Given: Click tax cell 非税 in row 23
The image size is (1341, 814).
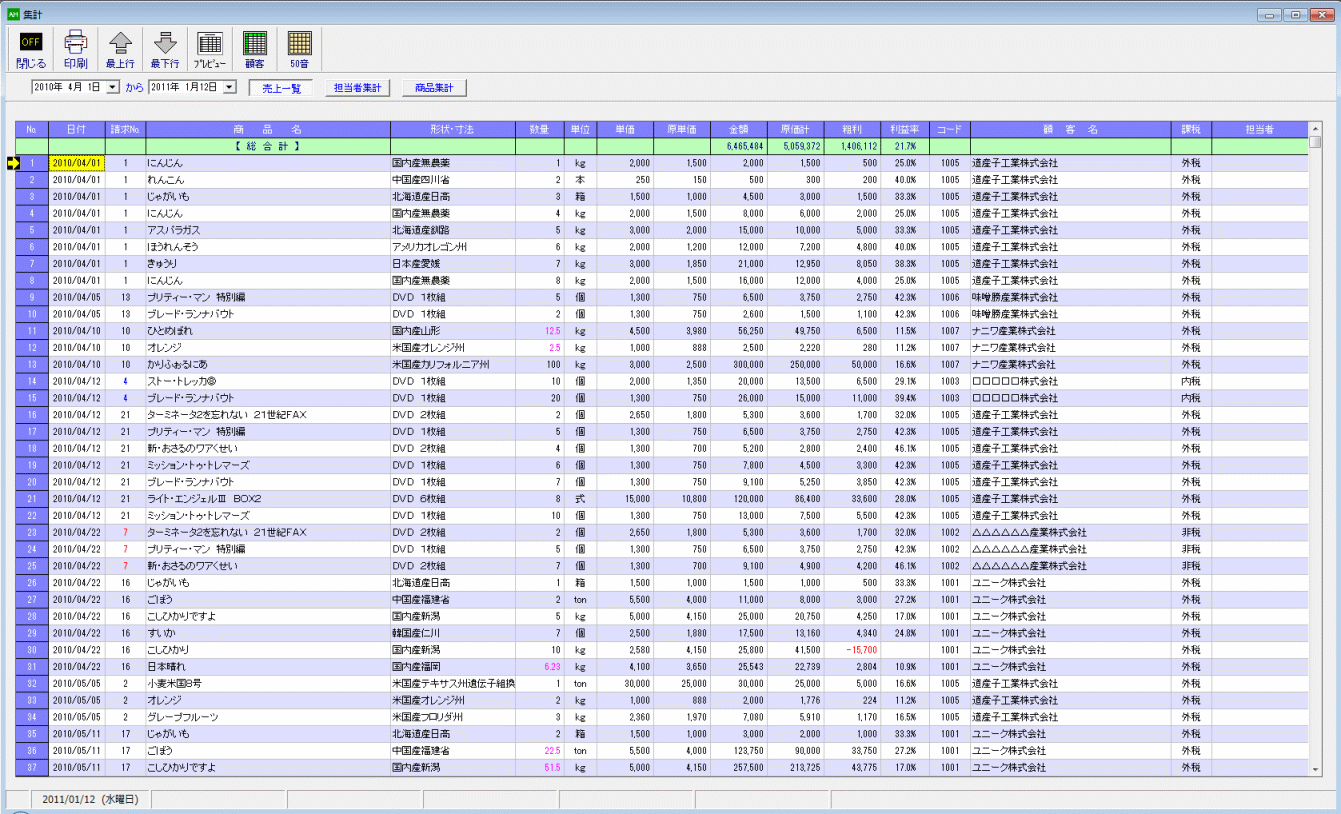Looking at the screenshot, I should point(1191,532).
